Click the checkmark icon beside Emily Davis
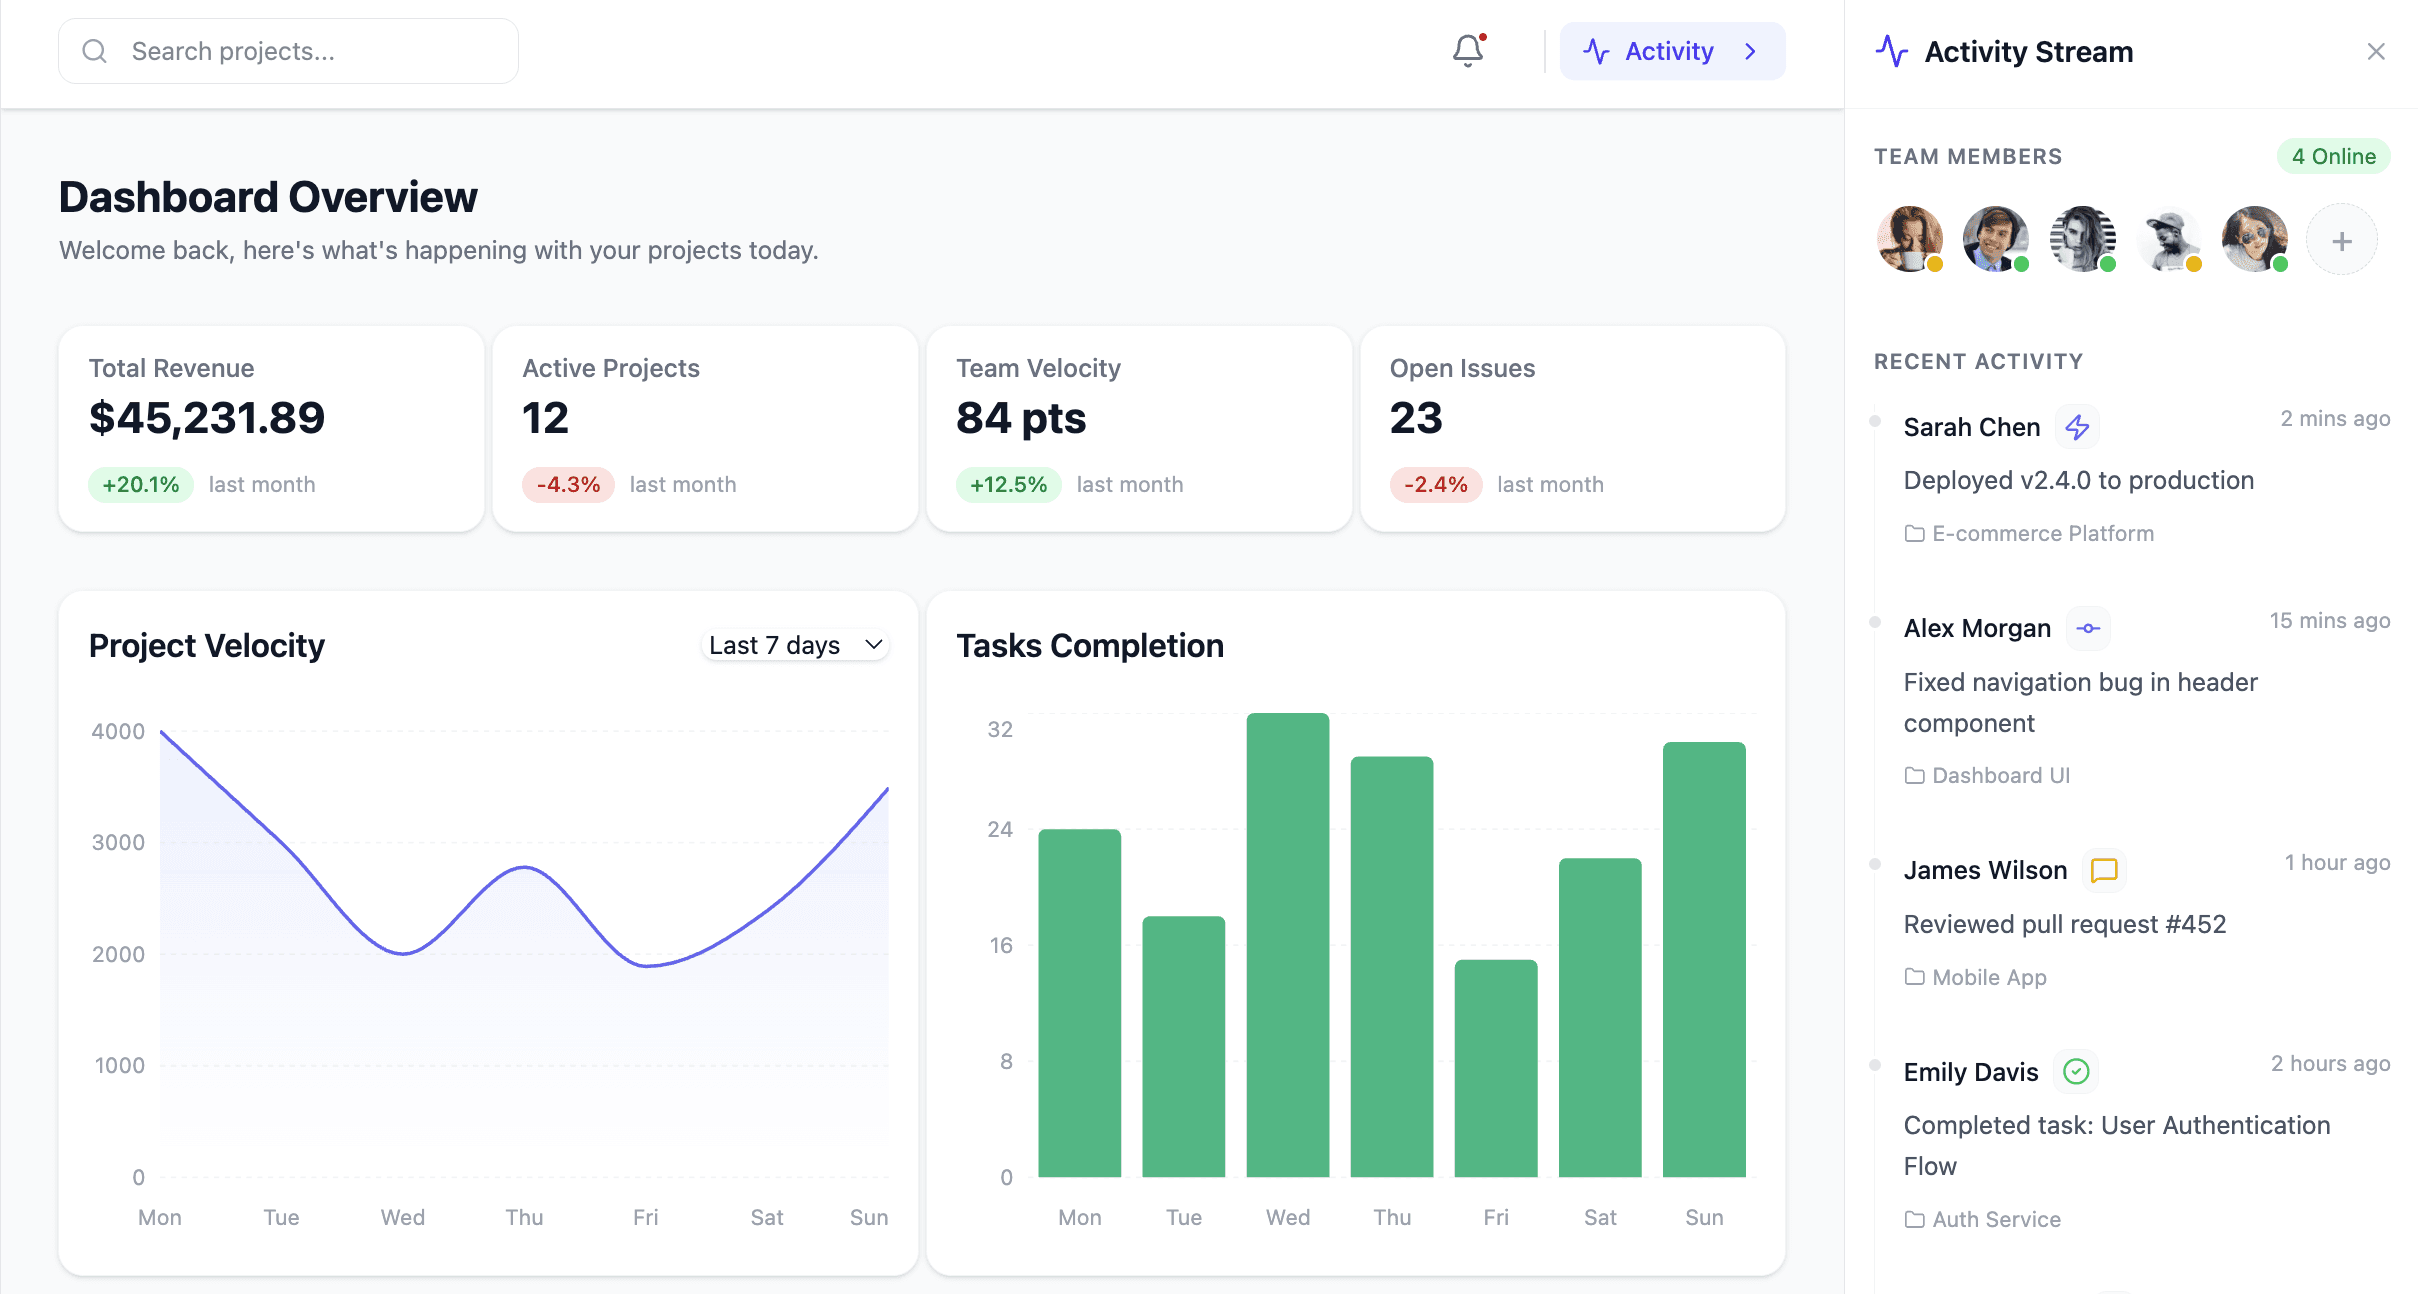The height and width of the screenshot is (1294, 2418). click(x=2076, y=1072)
